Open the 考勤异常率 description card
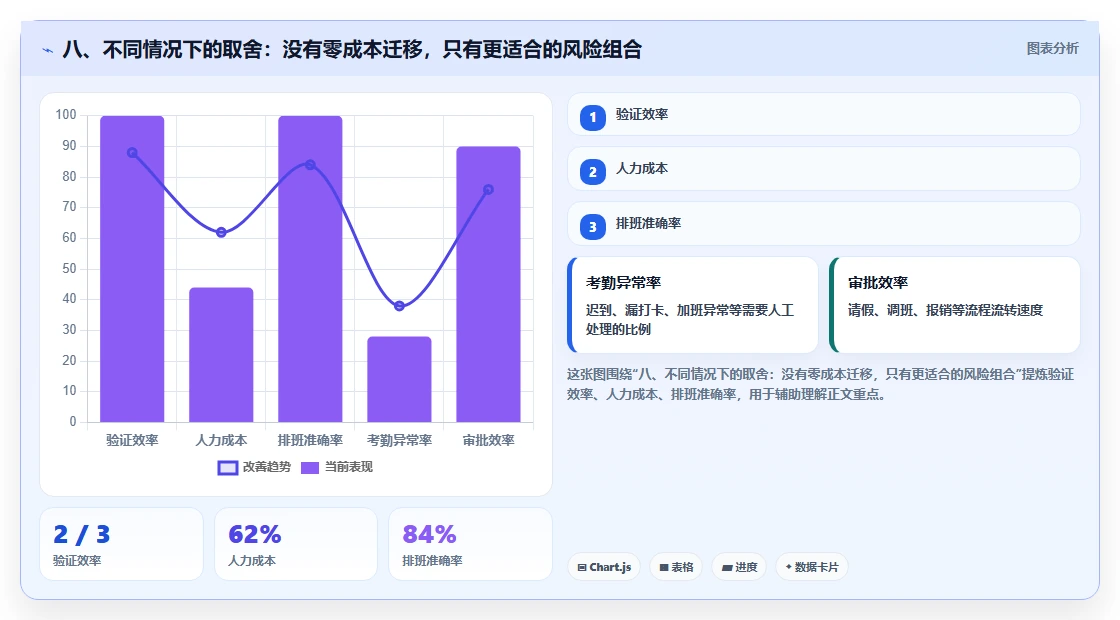Image resolution: width=1120 pixels, height=620 pixels. tap(693, 305)
